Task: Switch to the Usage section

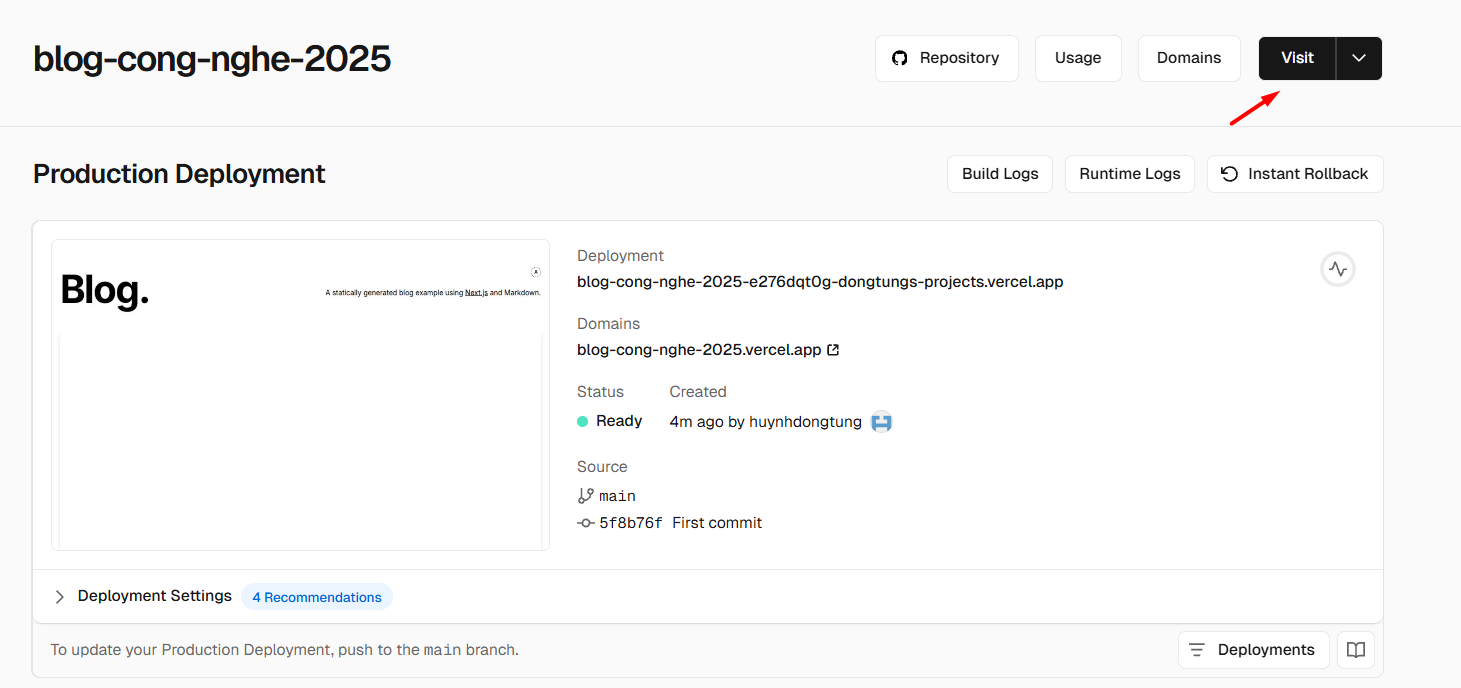Action: pos(1078,58)
